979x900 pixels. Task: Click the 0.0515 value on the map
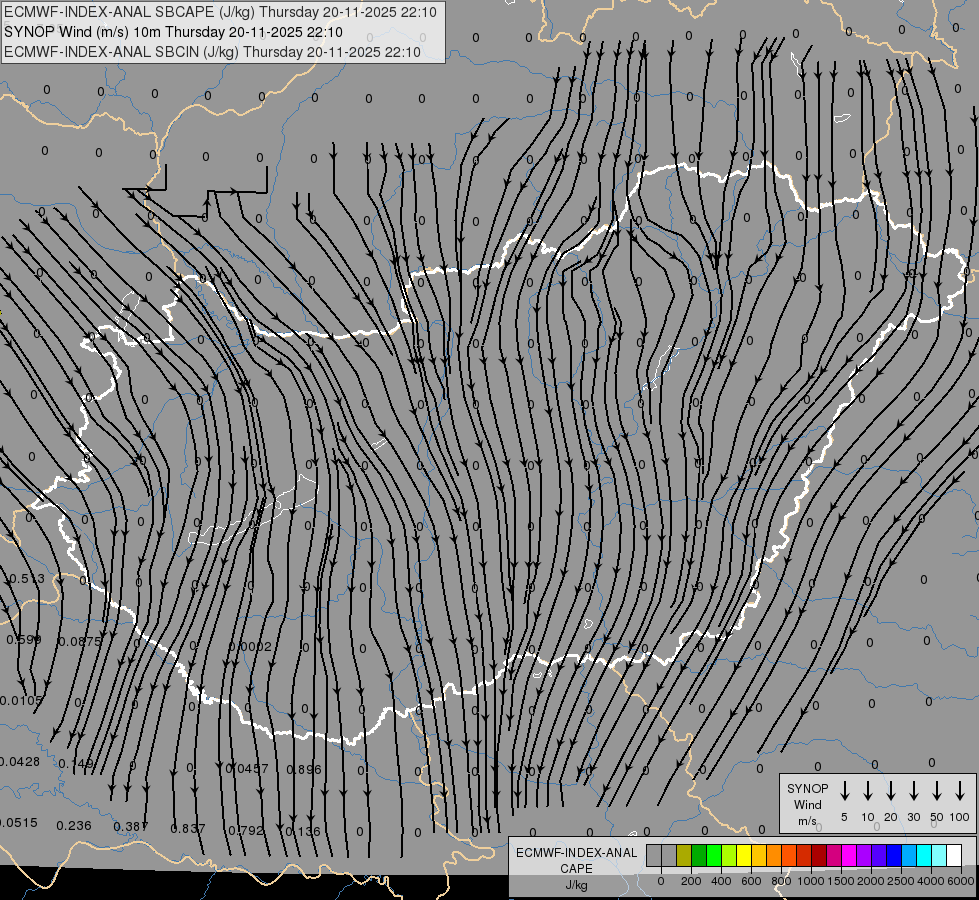[x=19, y=823]
